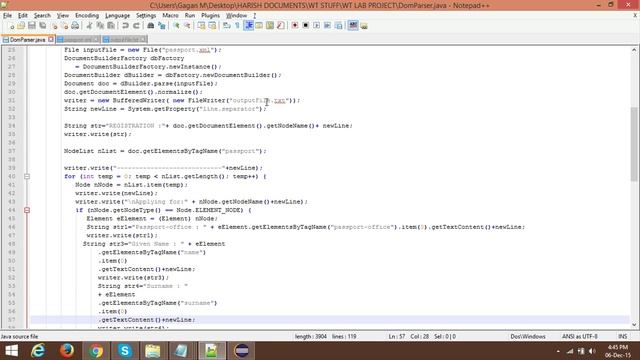This screenshot has width=640, height=360.
Task: Start macro recording with red dot
Action: pyautogui.click(x=295, y=26)
